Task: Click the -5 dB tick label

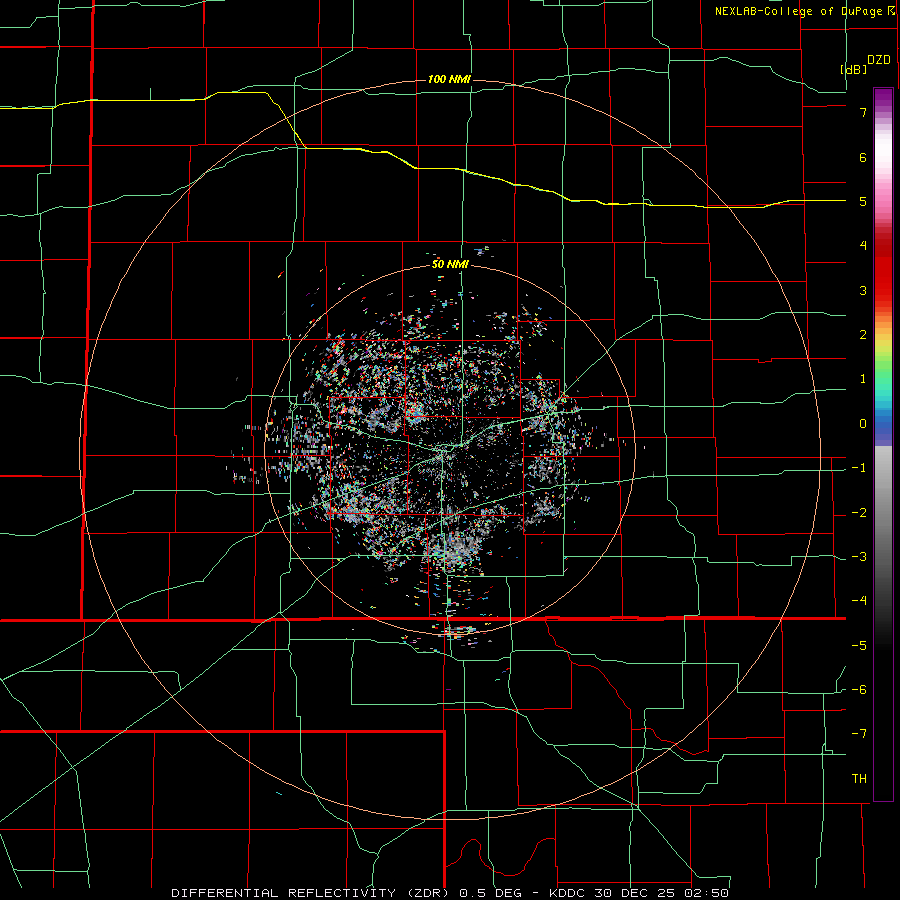Action: coord(859,646)
